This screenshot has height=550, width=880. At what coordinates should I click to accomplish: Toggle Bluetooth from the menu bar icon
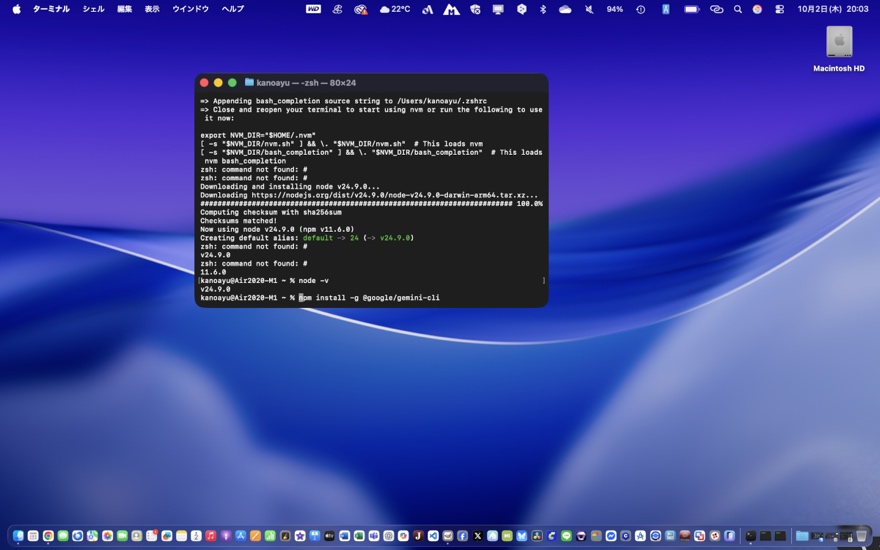point(543,9)
